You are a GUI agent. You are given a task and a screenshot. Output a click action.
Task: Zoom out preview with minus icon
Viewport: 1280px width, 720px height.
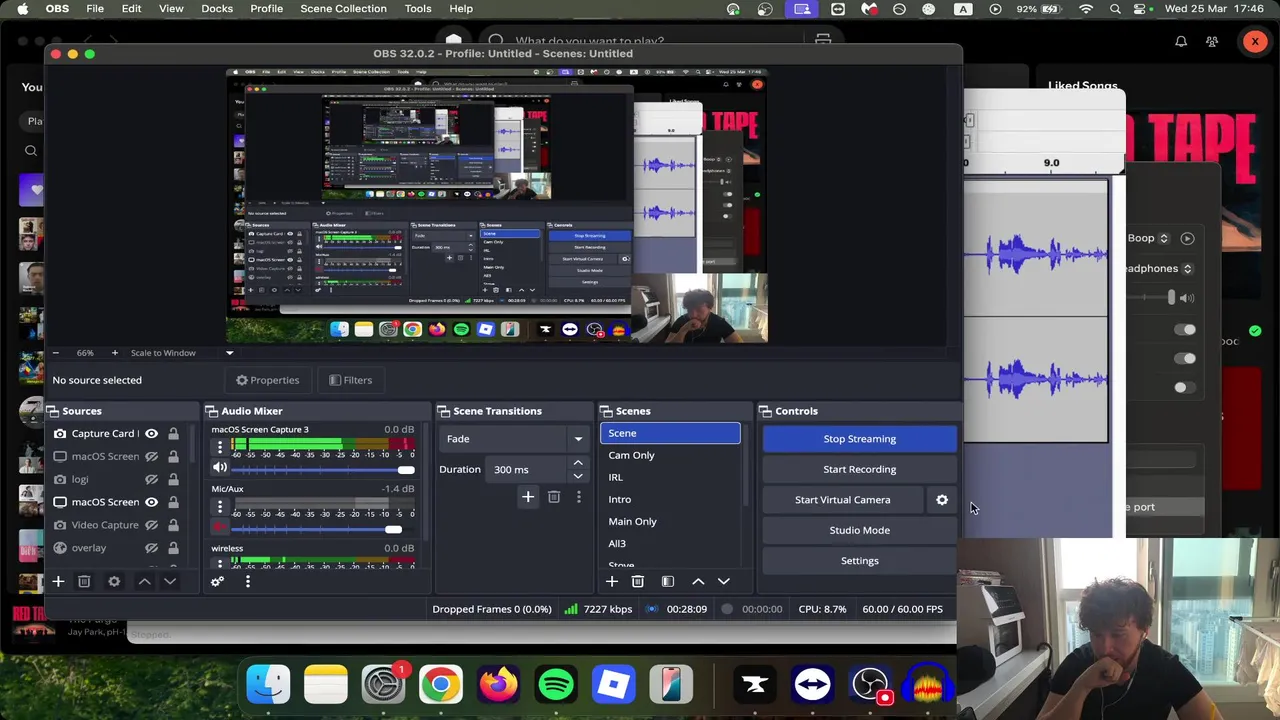[55, 353]
